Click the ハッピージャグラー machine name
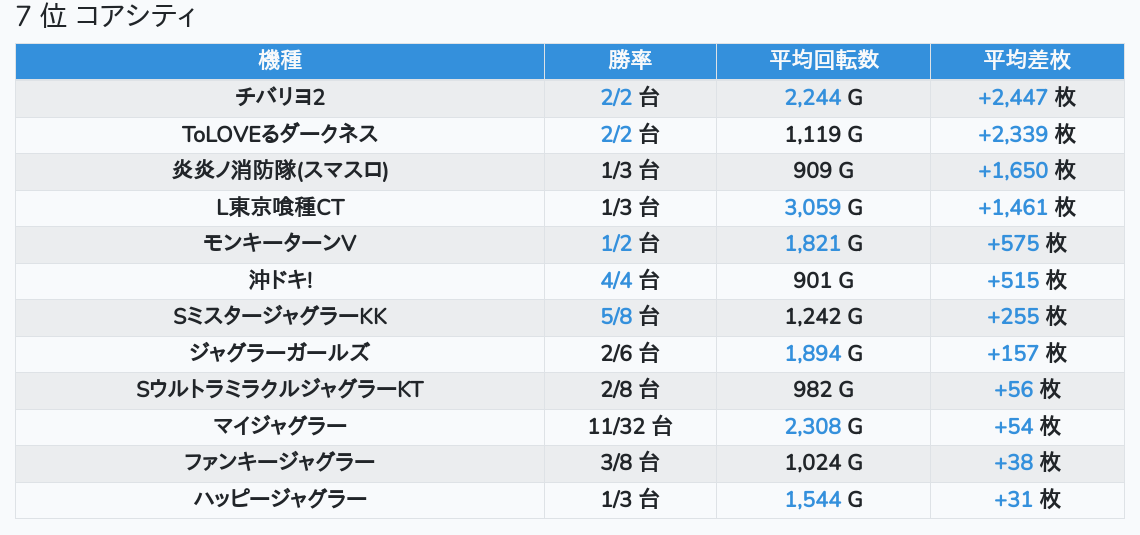1140x535 pixels. [x=280, y=500]
